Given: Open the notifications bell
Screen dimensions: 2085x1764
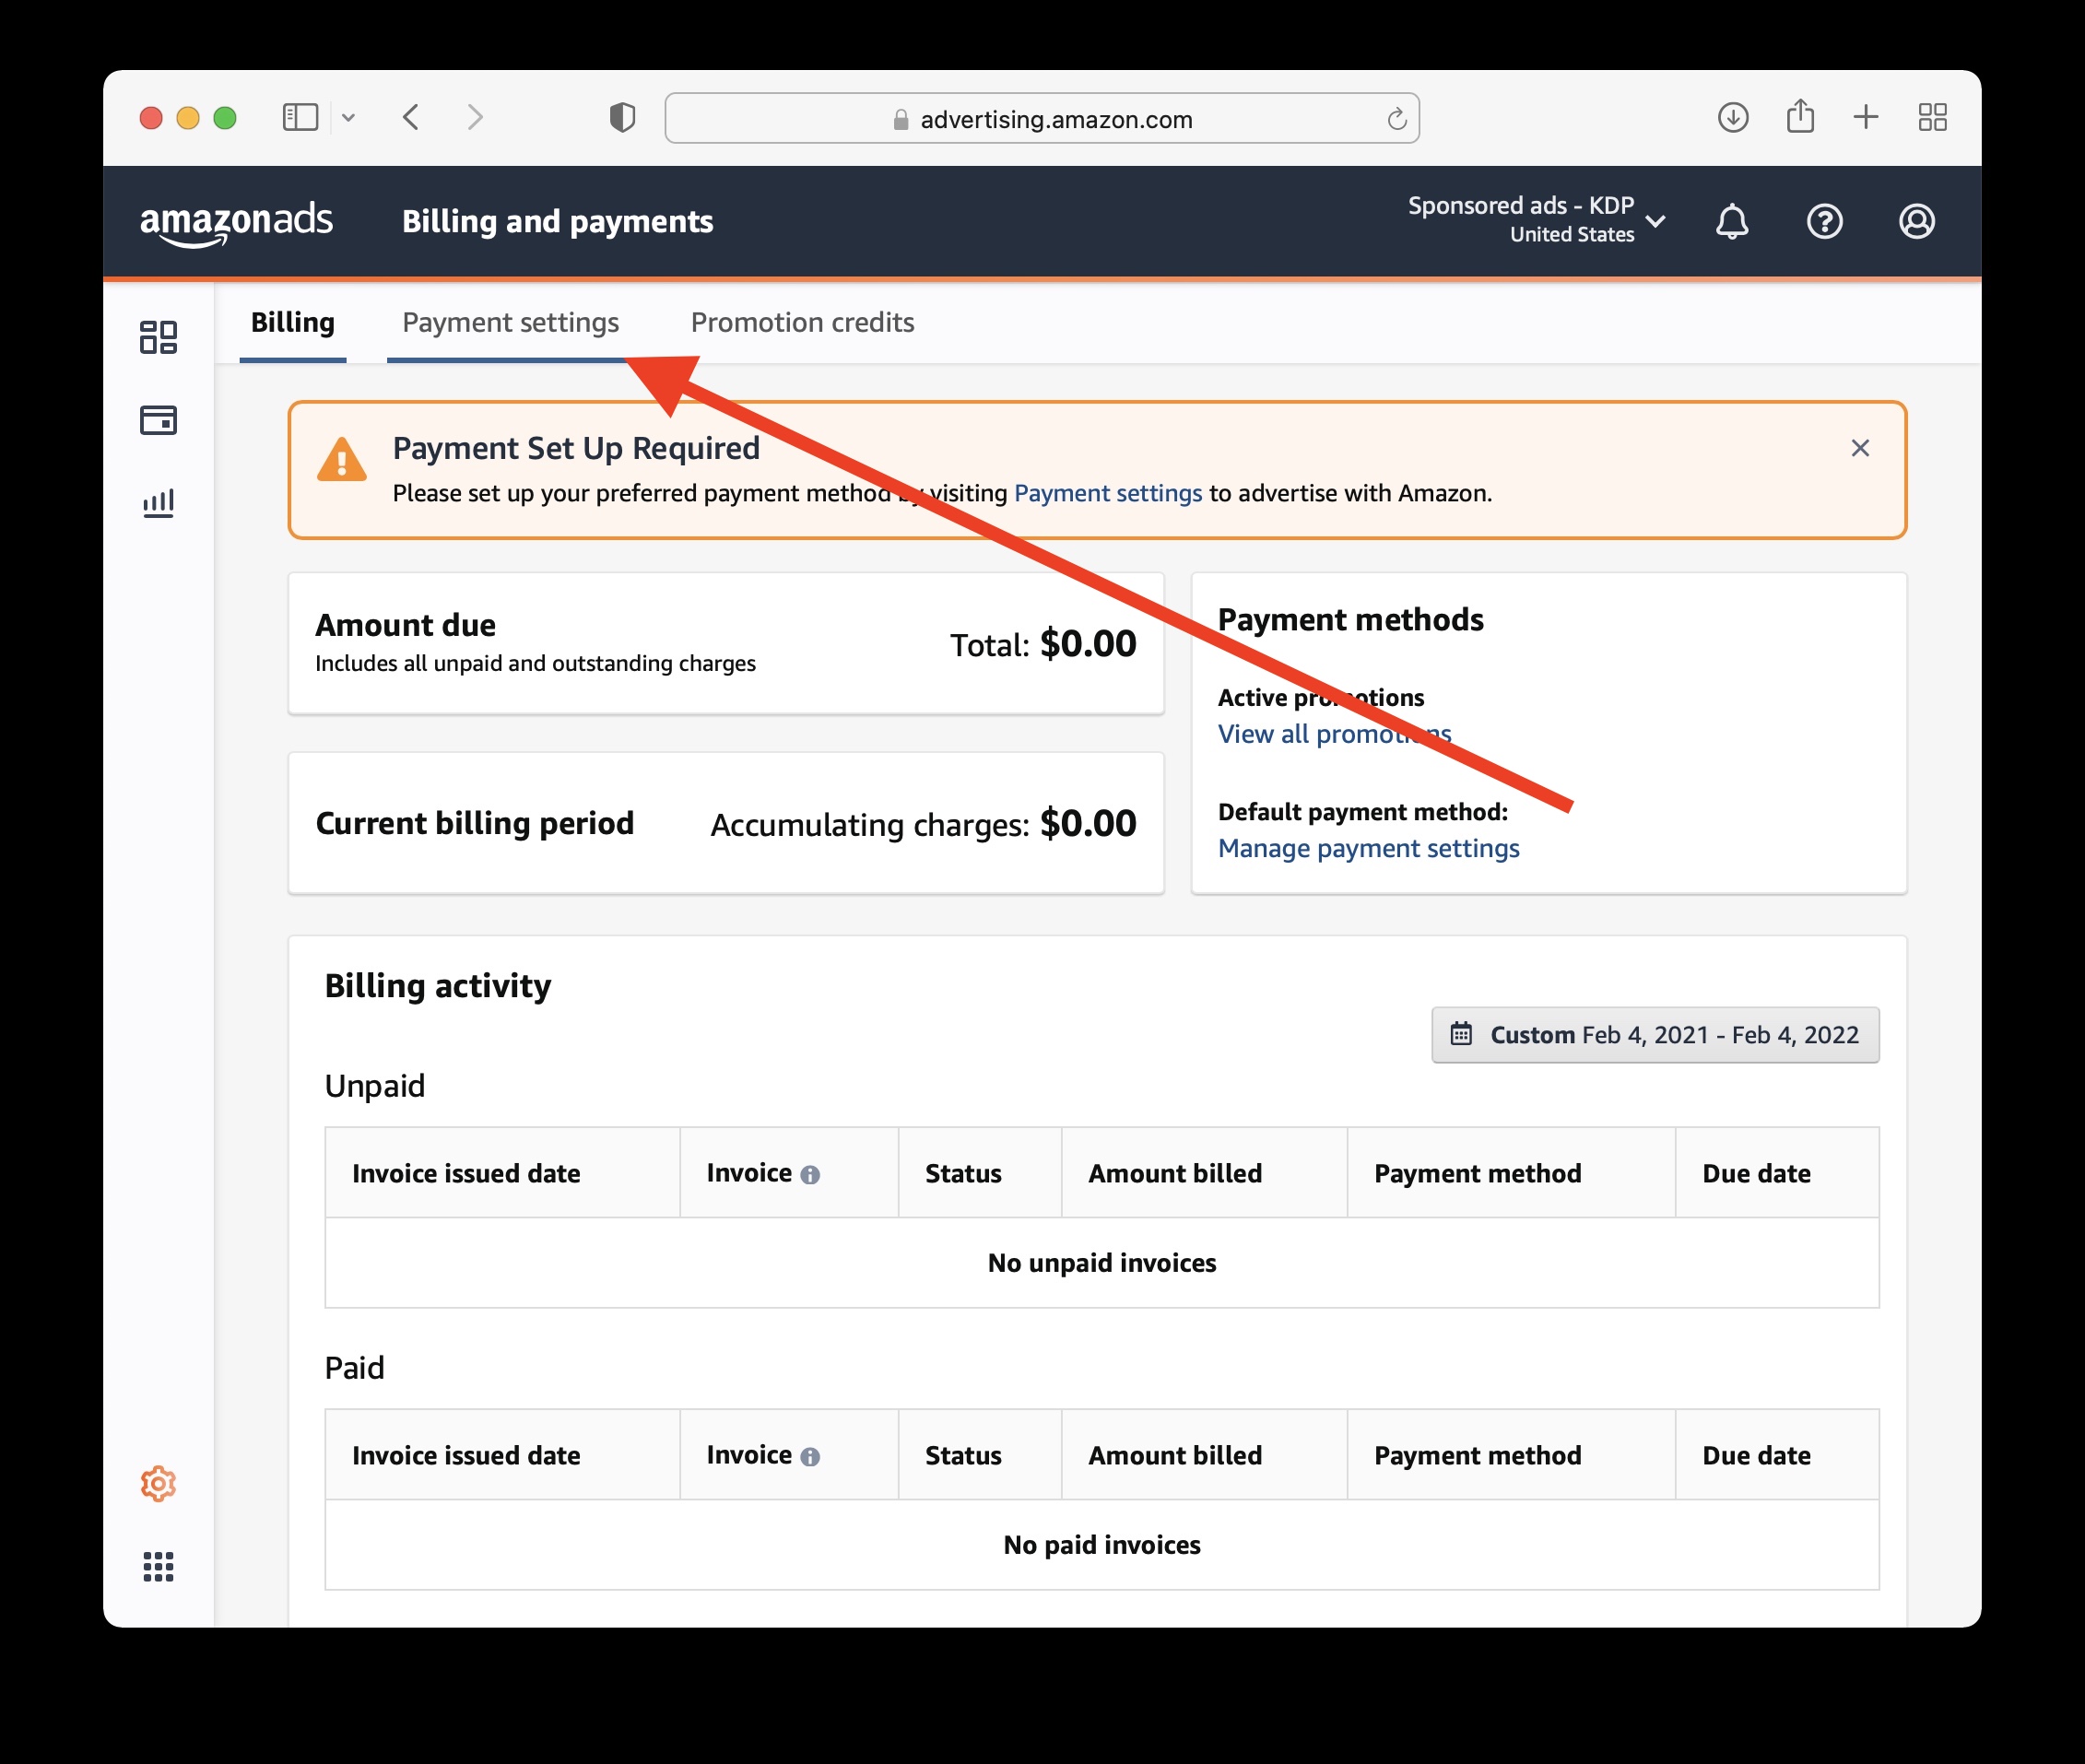Looking at the screenshot, I should (1732, 221).
